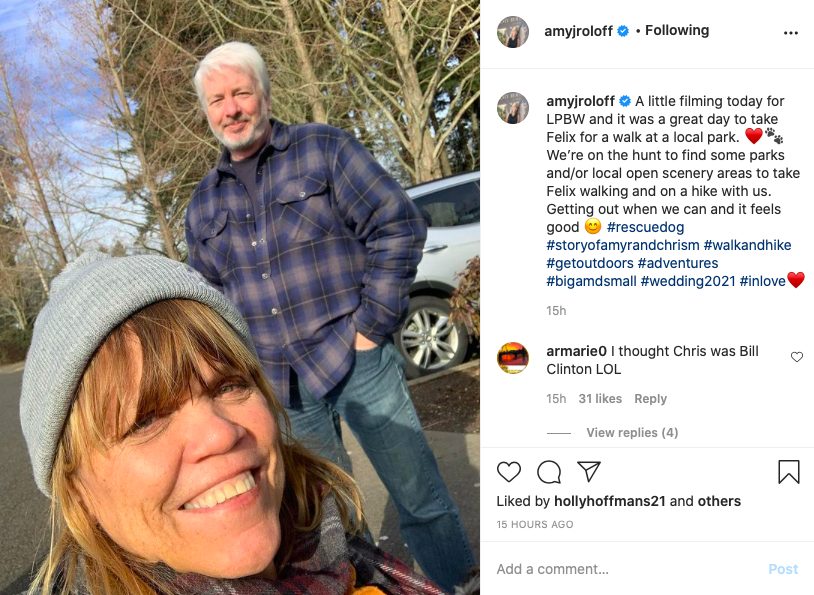The width and height of the screenshot is (814, 595).
Task: Click armarie0's profile avatar
Action: [513, 358]
